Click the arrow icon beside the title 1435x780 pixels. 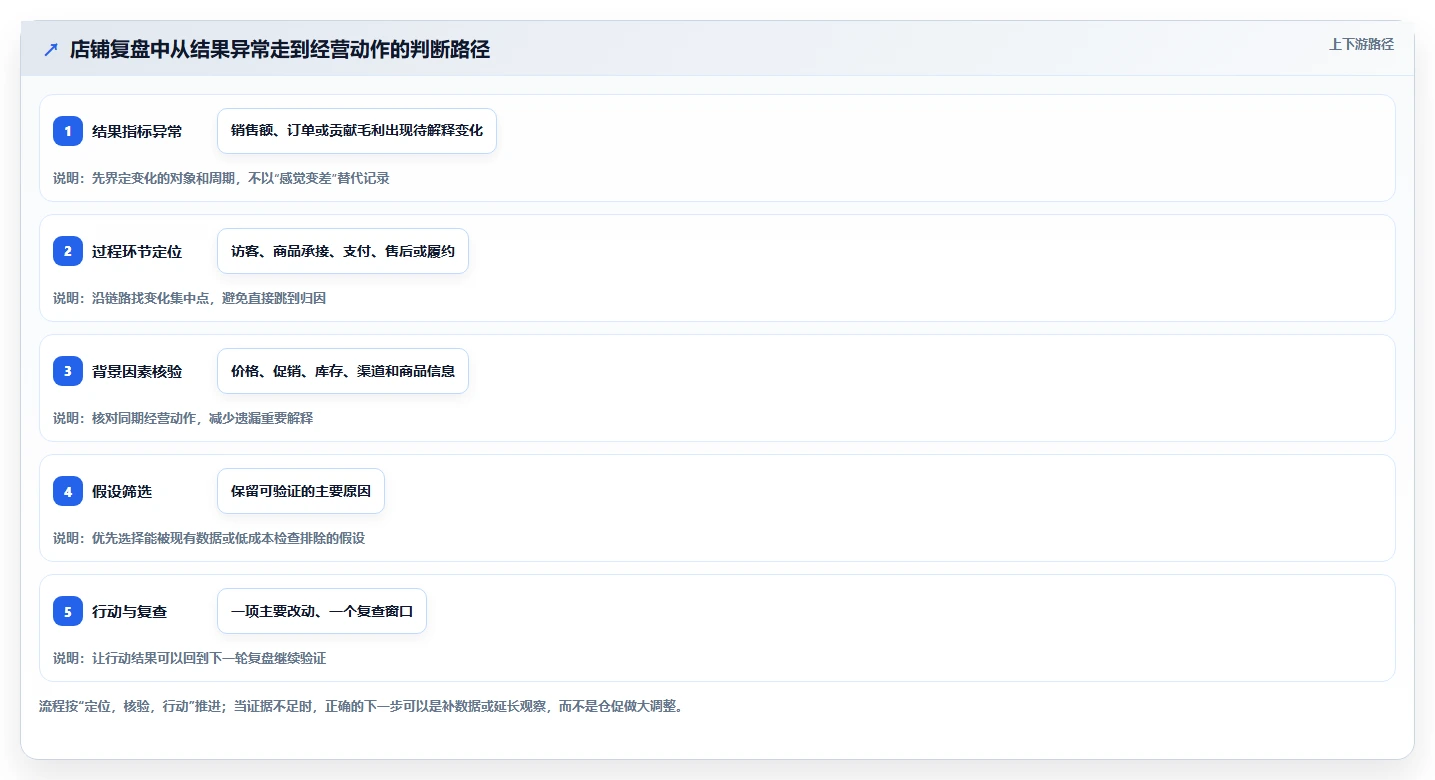[51, 50]
